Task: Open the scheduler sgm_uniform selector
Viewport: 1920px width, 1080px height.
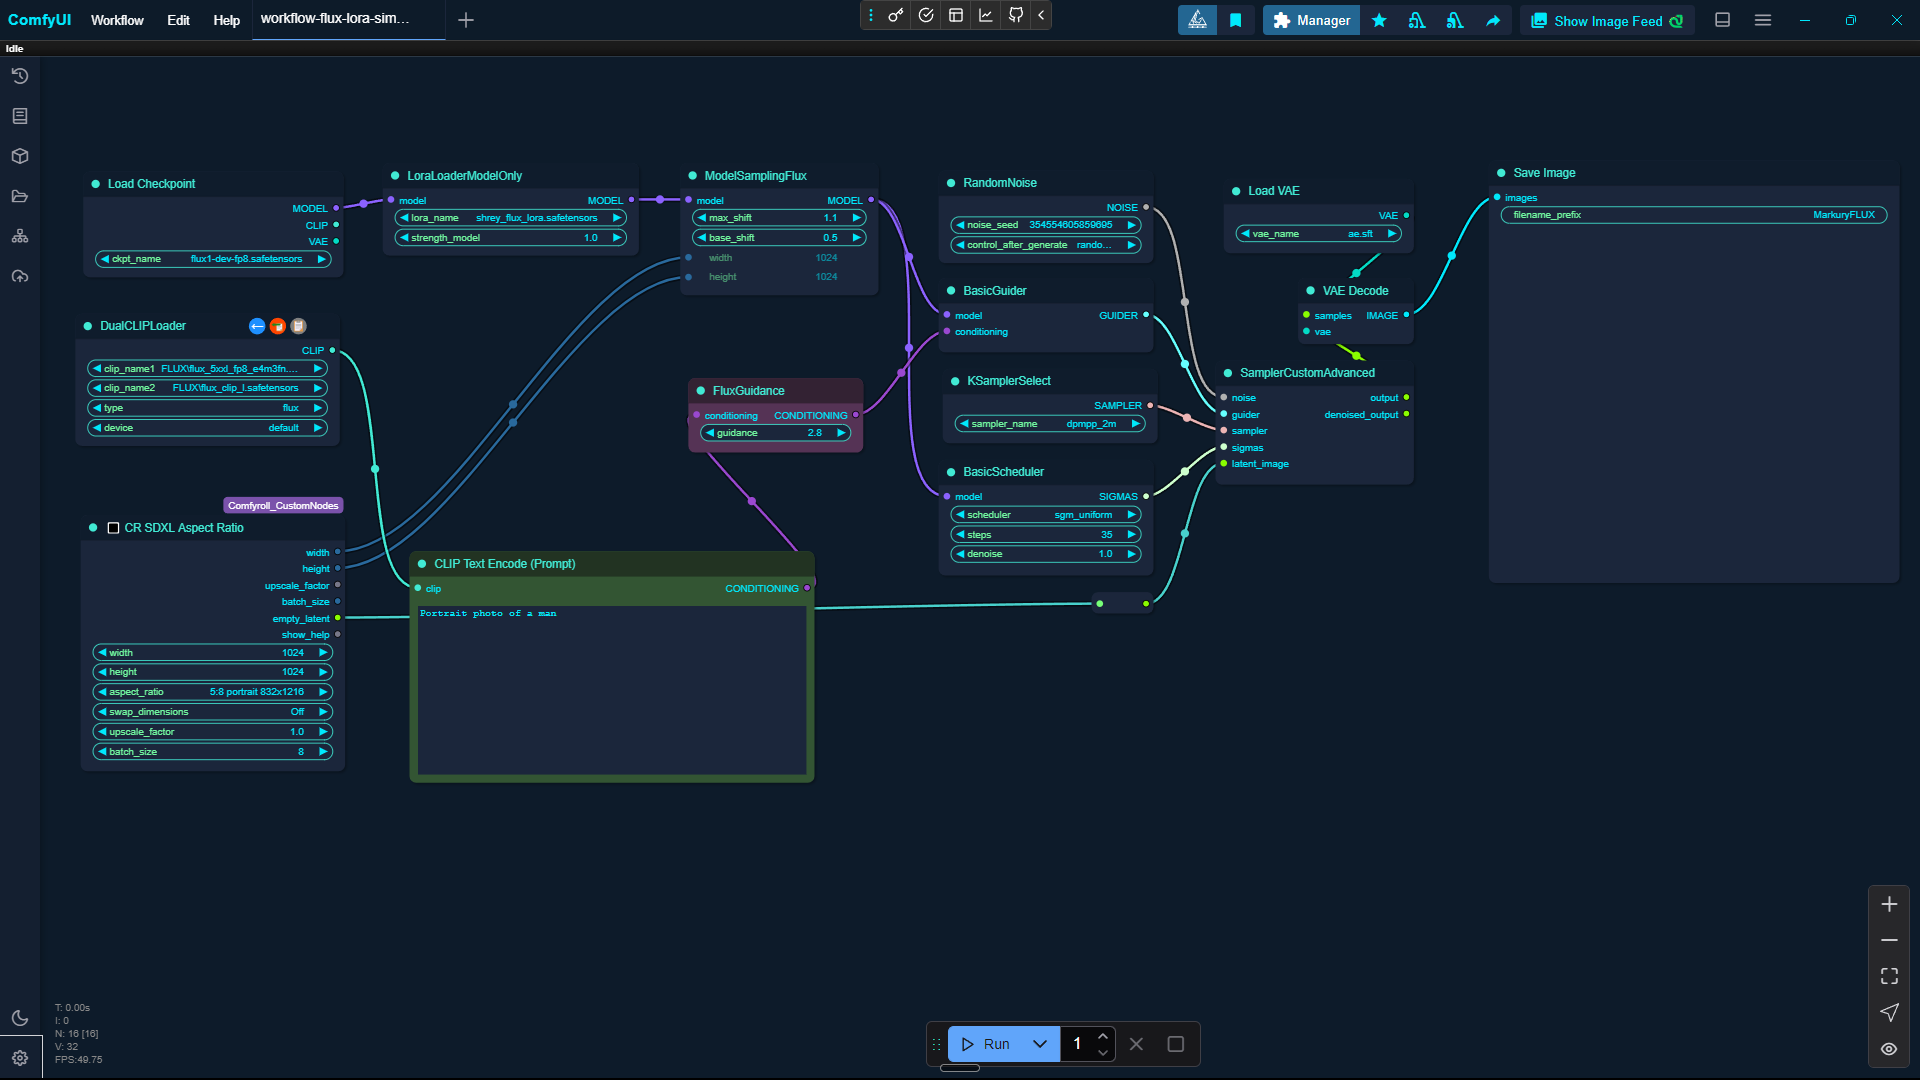Action: 1045,515
